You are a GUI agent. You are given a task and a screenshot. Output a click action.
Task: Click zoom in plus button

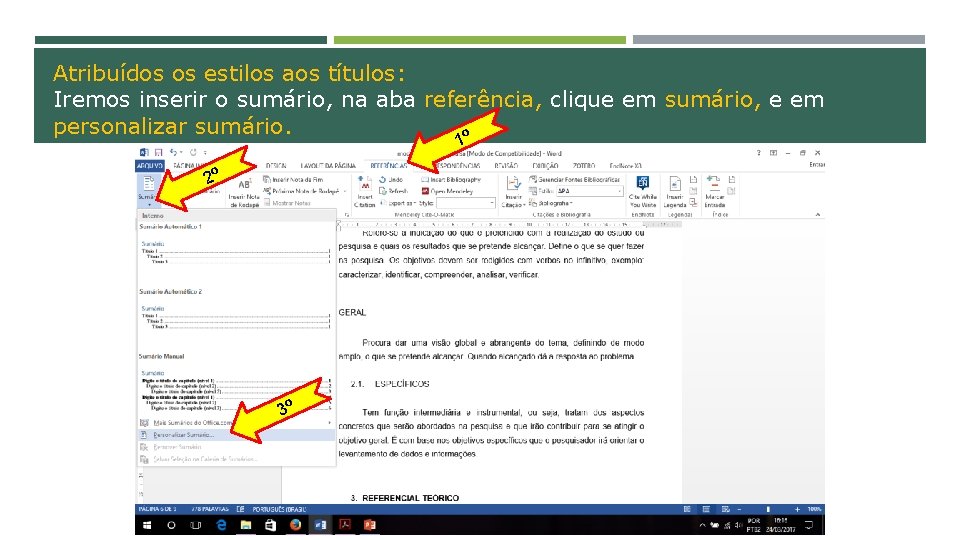[797, 509]
